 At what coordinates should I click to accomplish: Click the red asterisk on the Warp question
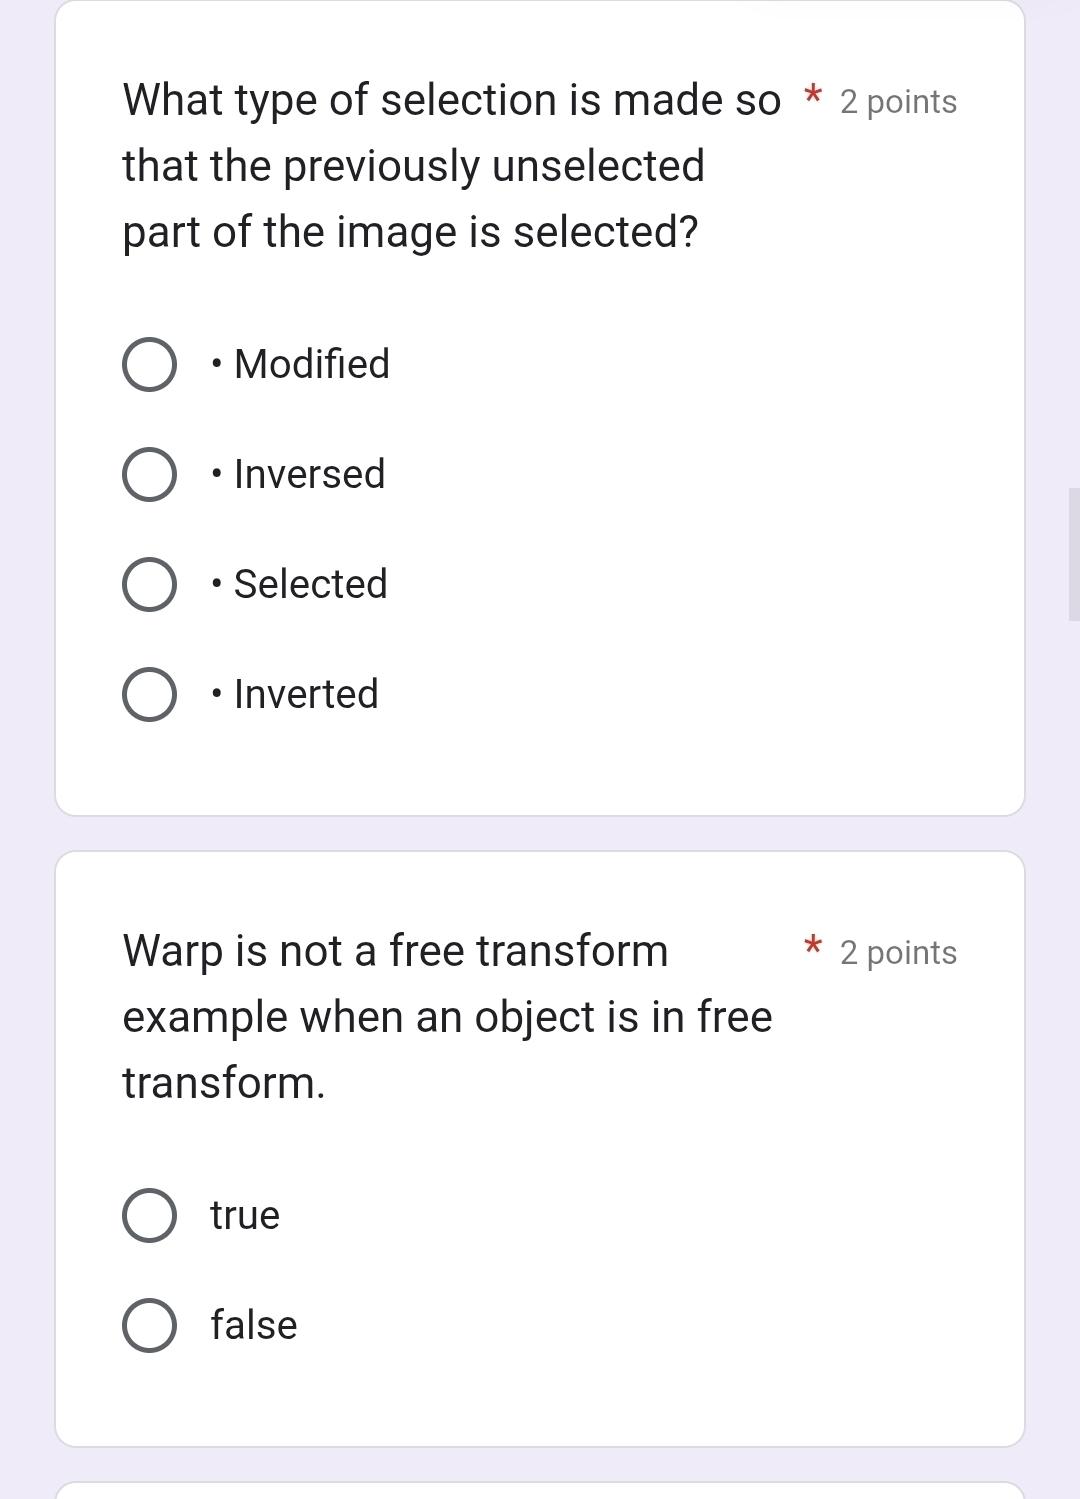click(x=813, y=945)
